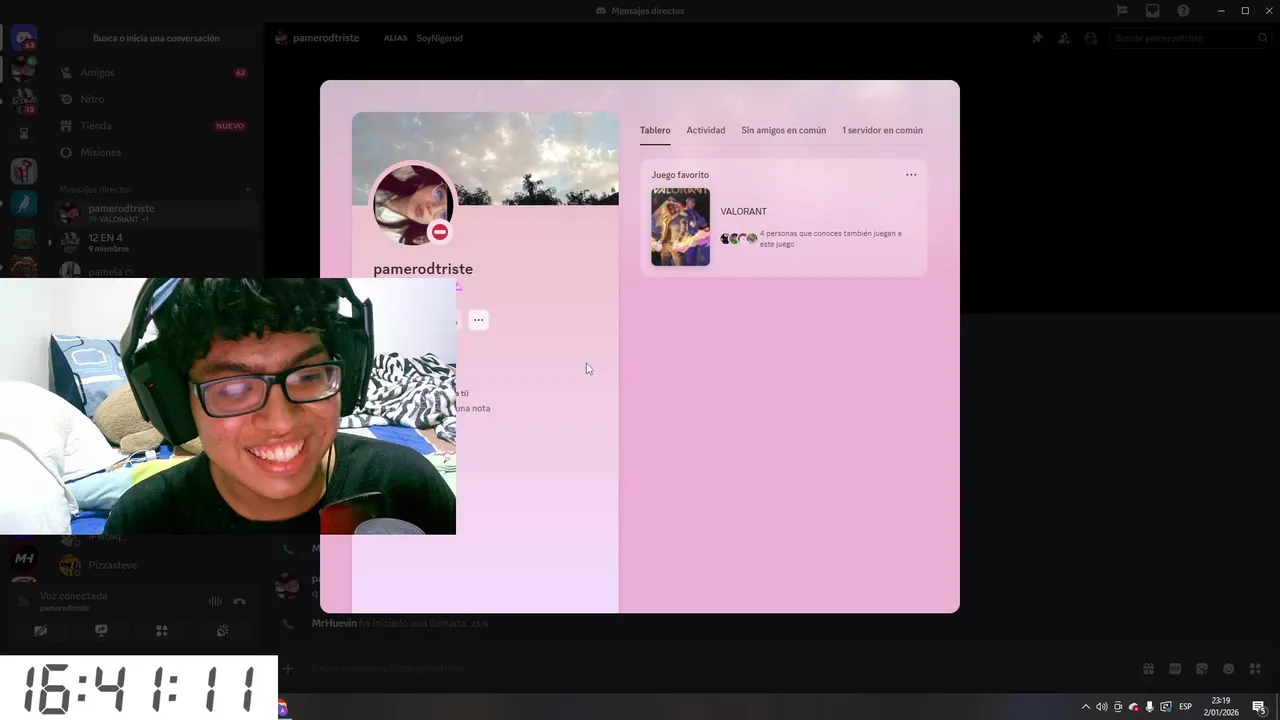Share your screen from voice panel

tap(101, 631)
